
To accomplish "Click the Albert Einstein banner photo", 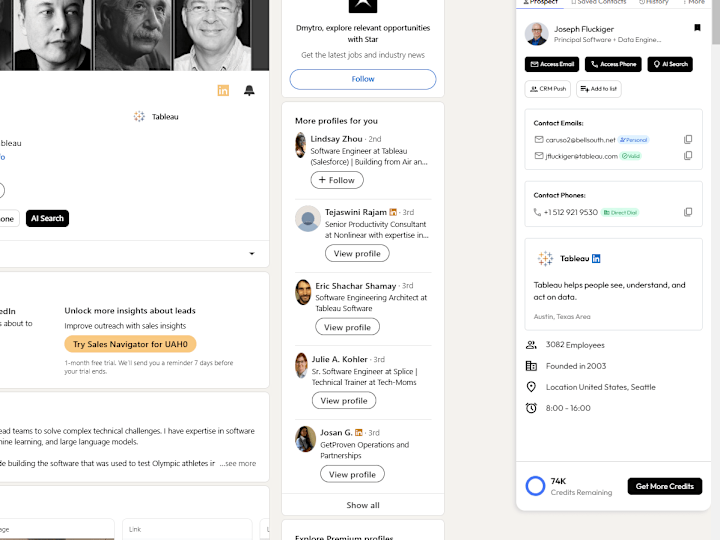I will tap(134, 35).
